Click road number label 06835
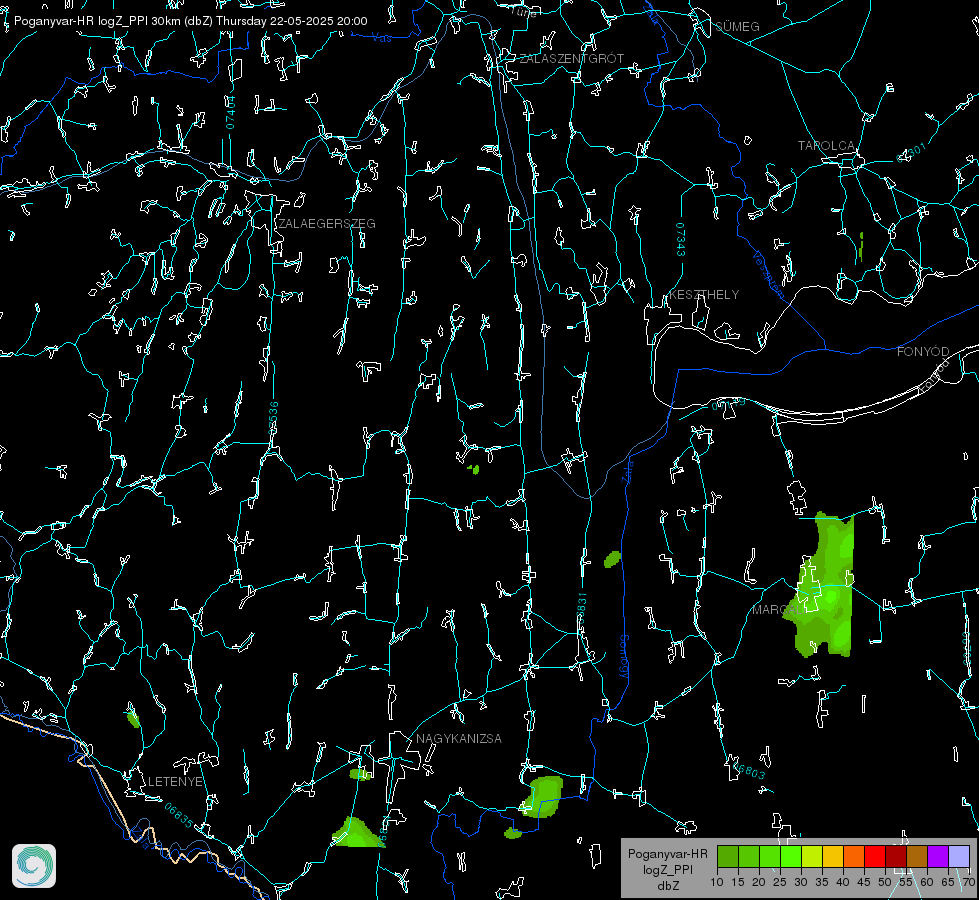 click(179, 816)
